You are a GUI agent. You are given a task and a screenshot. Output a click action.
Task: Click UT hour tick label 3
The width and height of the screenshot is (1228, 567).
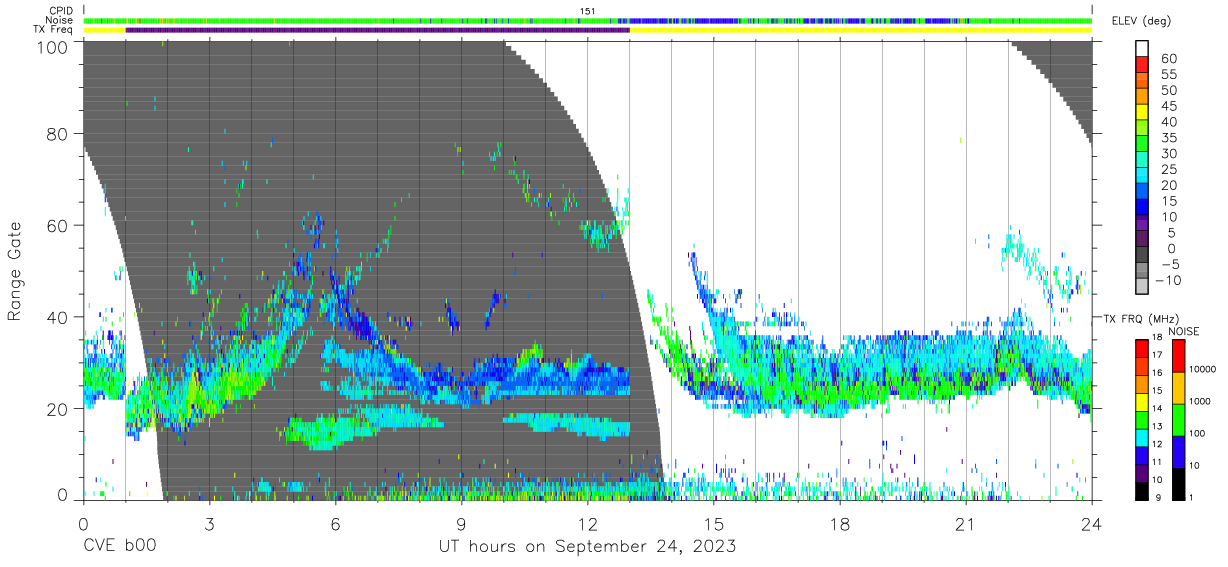tap(209, 524)
